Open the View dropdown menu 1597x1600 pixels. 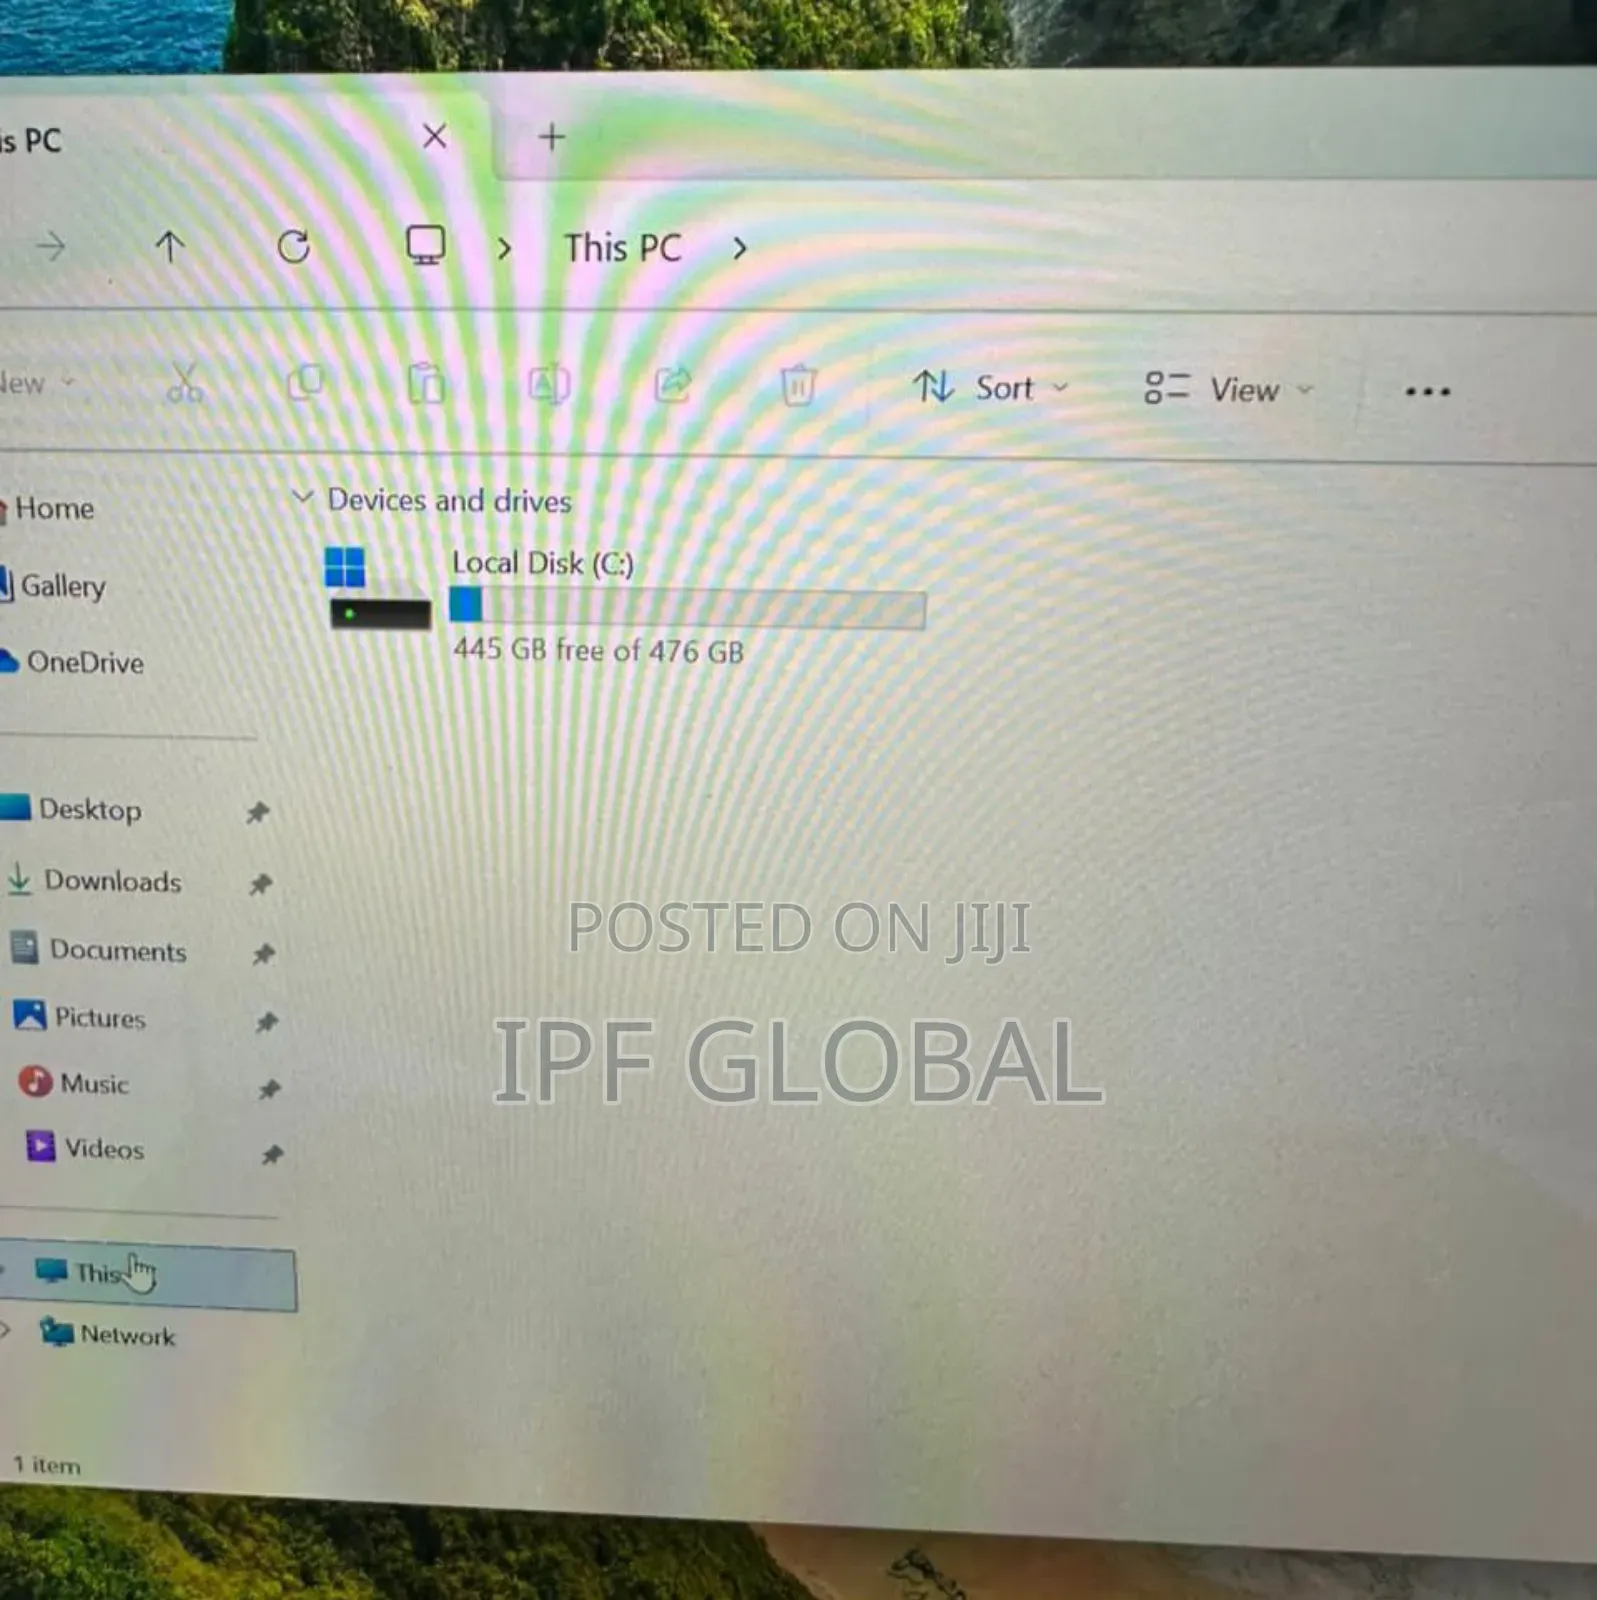coord(1228,389)
